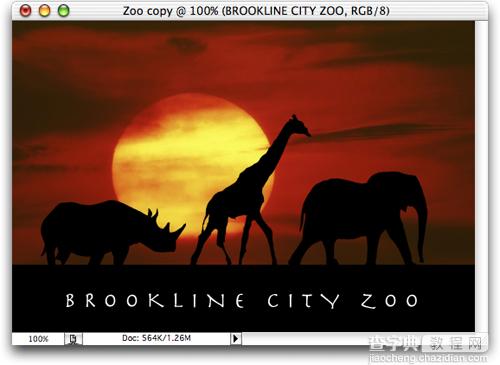Click the Chinese watermark logo above the URL
500x365 pixels.
(427, 343)
